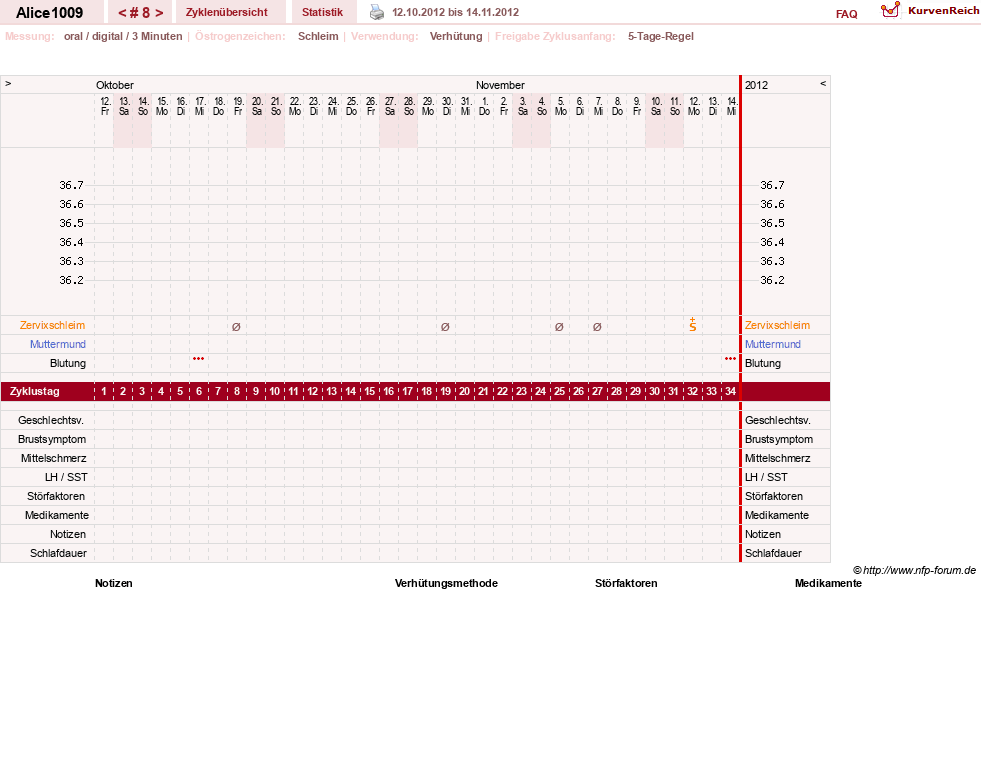Click right Zervixschleim row label

click(x=777, y=325)
